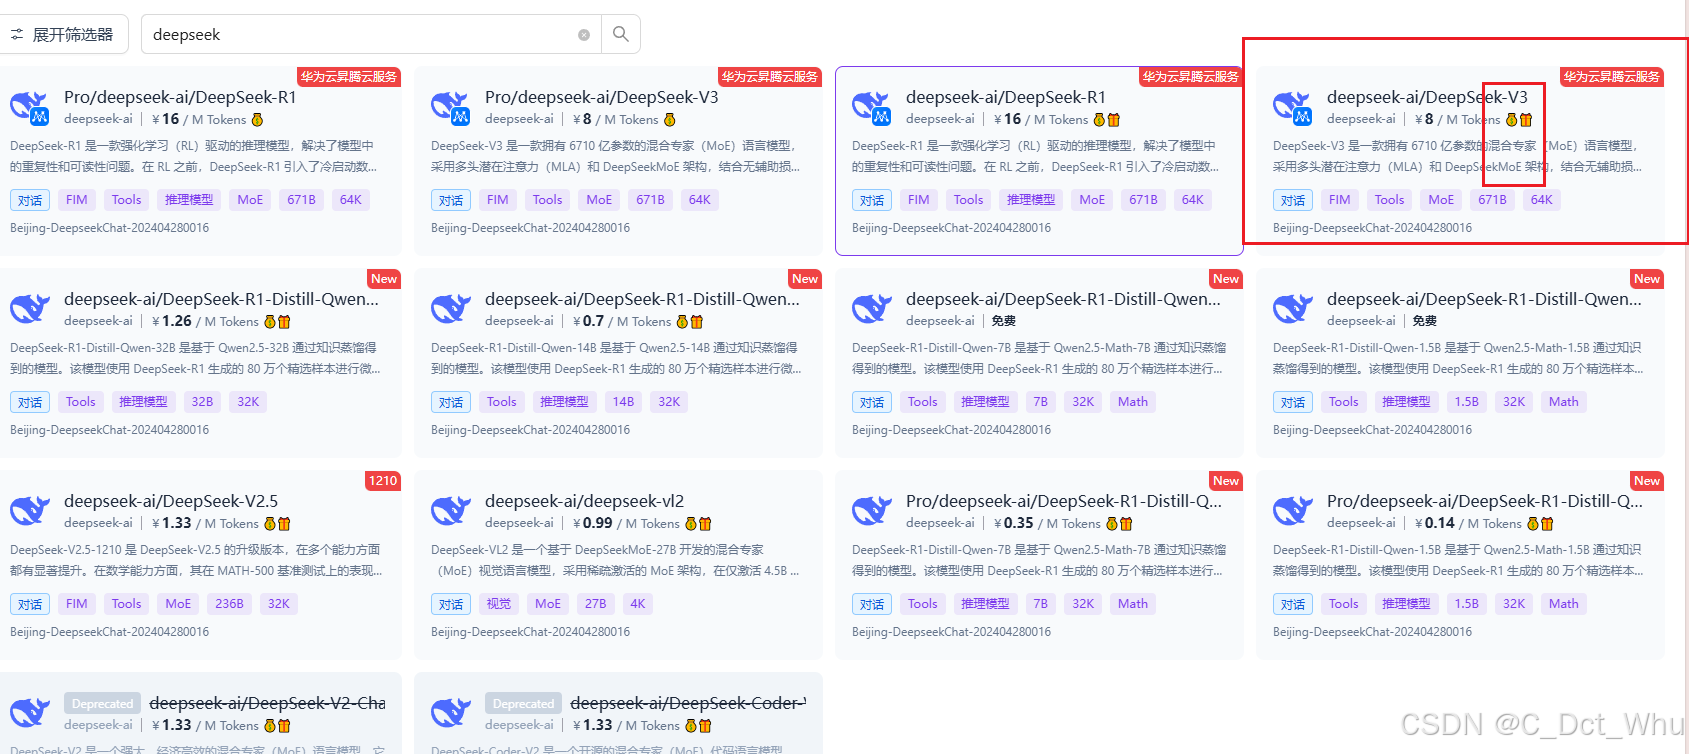Click the FIM tag on the DeepSeek-V2.5 card

tap(77, 604)
